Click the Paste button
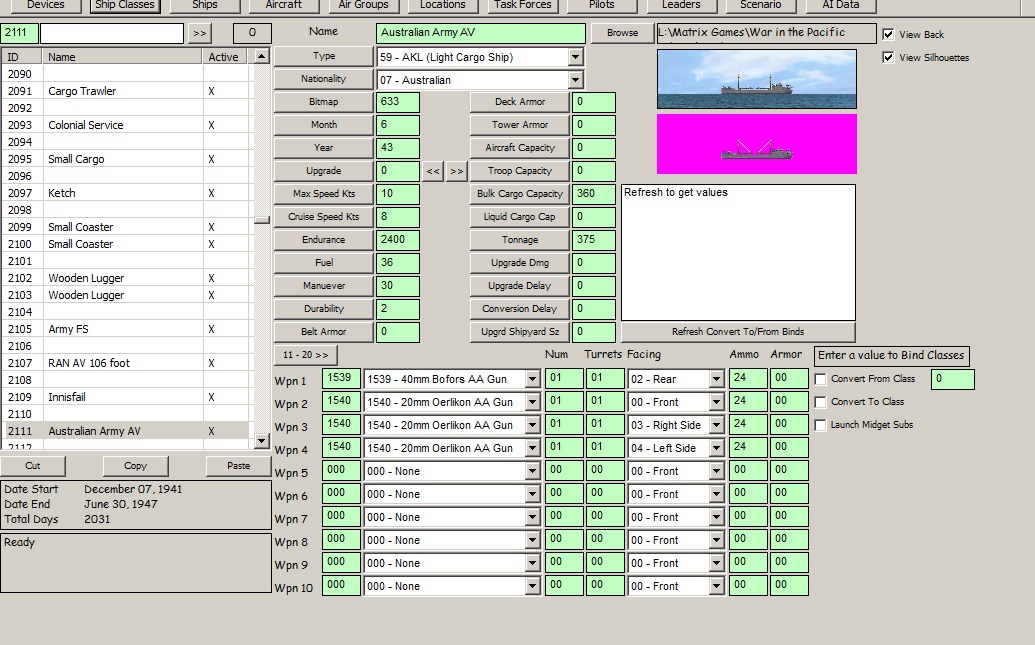Viewport: 1035px width, 645px height. (238, 465)
